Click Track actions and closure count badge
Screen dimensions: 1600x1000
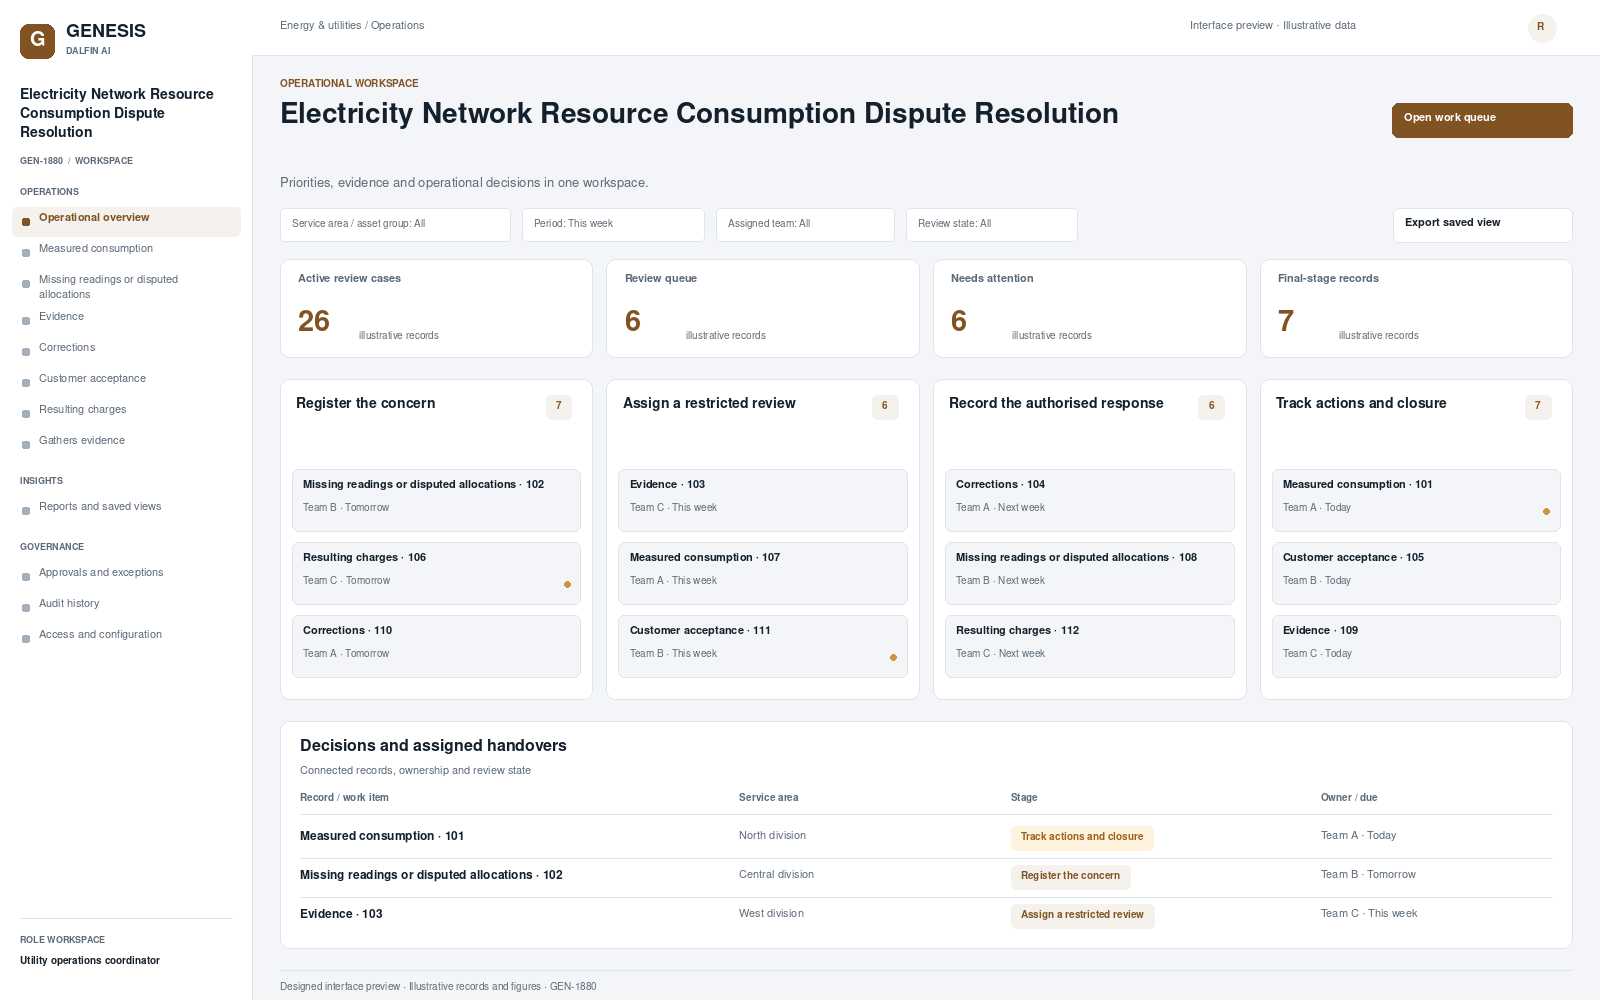[x=1538, y=406]
